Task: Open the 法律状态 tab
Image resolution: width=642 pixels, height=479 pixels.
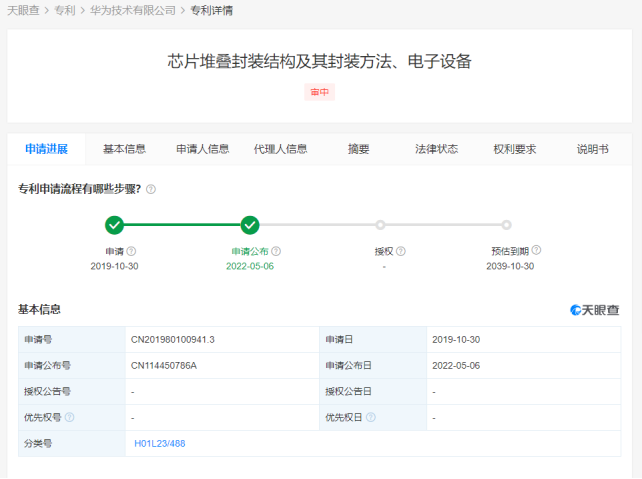Action: [436, 149]
